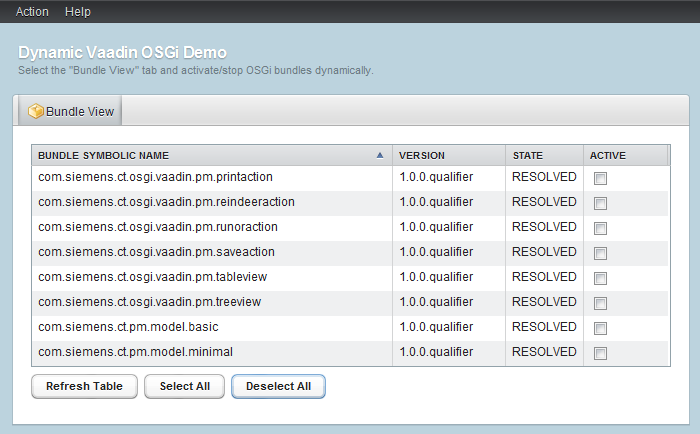
Task: Click the Active column header
Action: point(625,155)
